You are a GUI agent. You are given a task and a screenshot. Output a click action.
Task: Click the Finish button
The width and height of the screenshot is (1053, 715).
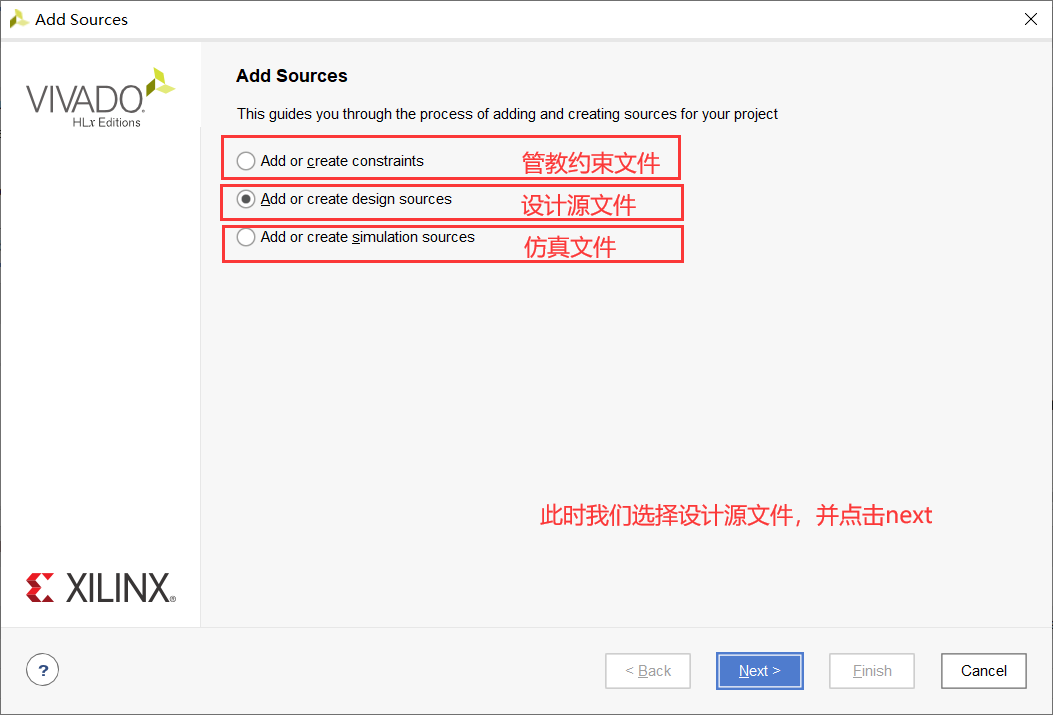click(872, 671)
